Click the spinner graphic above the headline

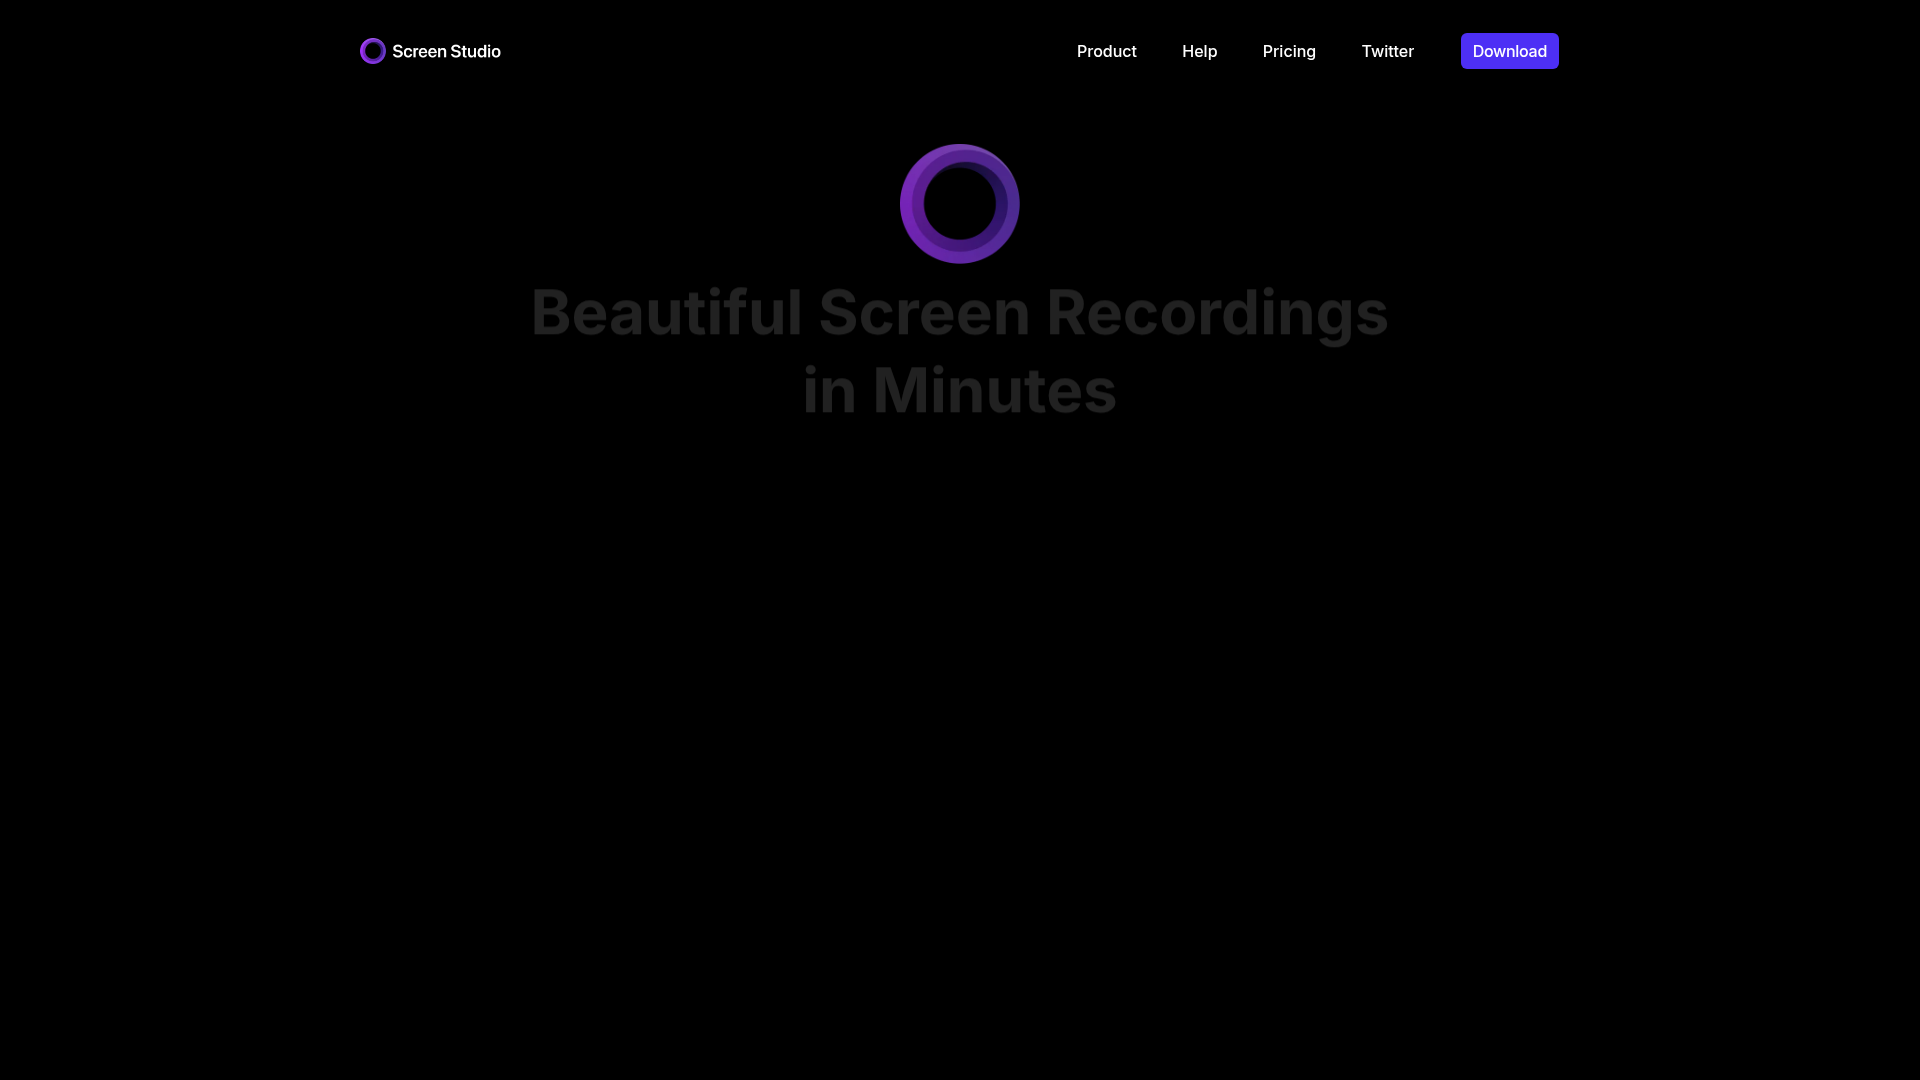pos(959,203)
